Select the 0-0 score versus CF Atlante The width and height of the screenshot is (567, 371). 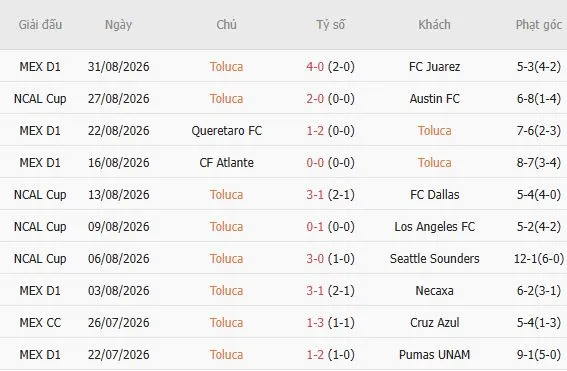tap(315, 162)
